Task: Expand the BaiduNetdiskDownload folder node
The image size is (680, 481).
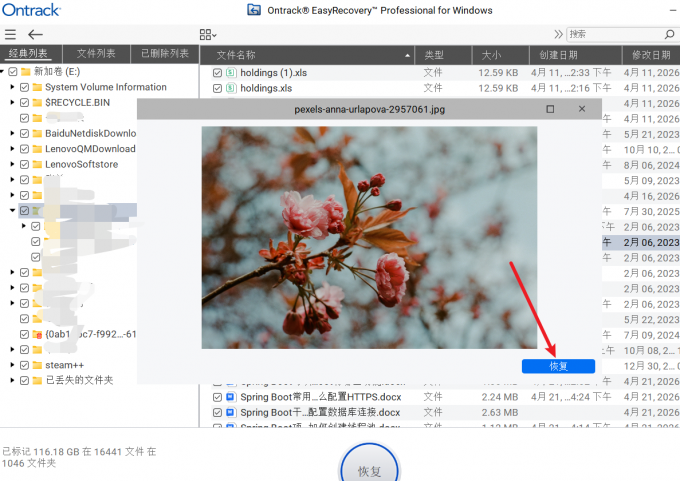Action: (12, 133)
